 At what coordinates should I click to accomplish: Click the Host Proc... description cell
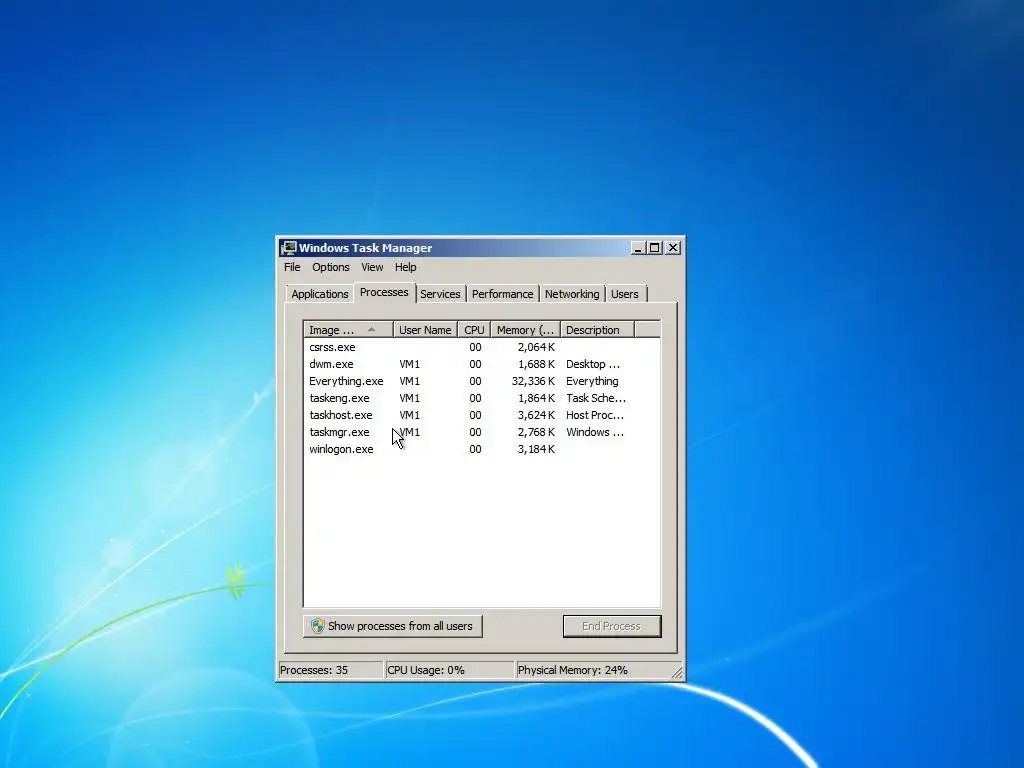point(595,415)
